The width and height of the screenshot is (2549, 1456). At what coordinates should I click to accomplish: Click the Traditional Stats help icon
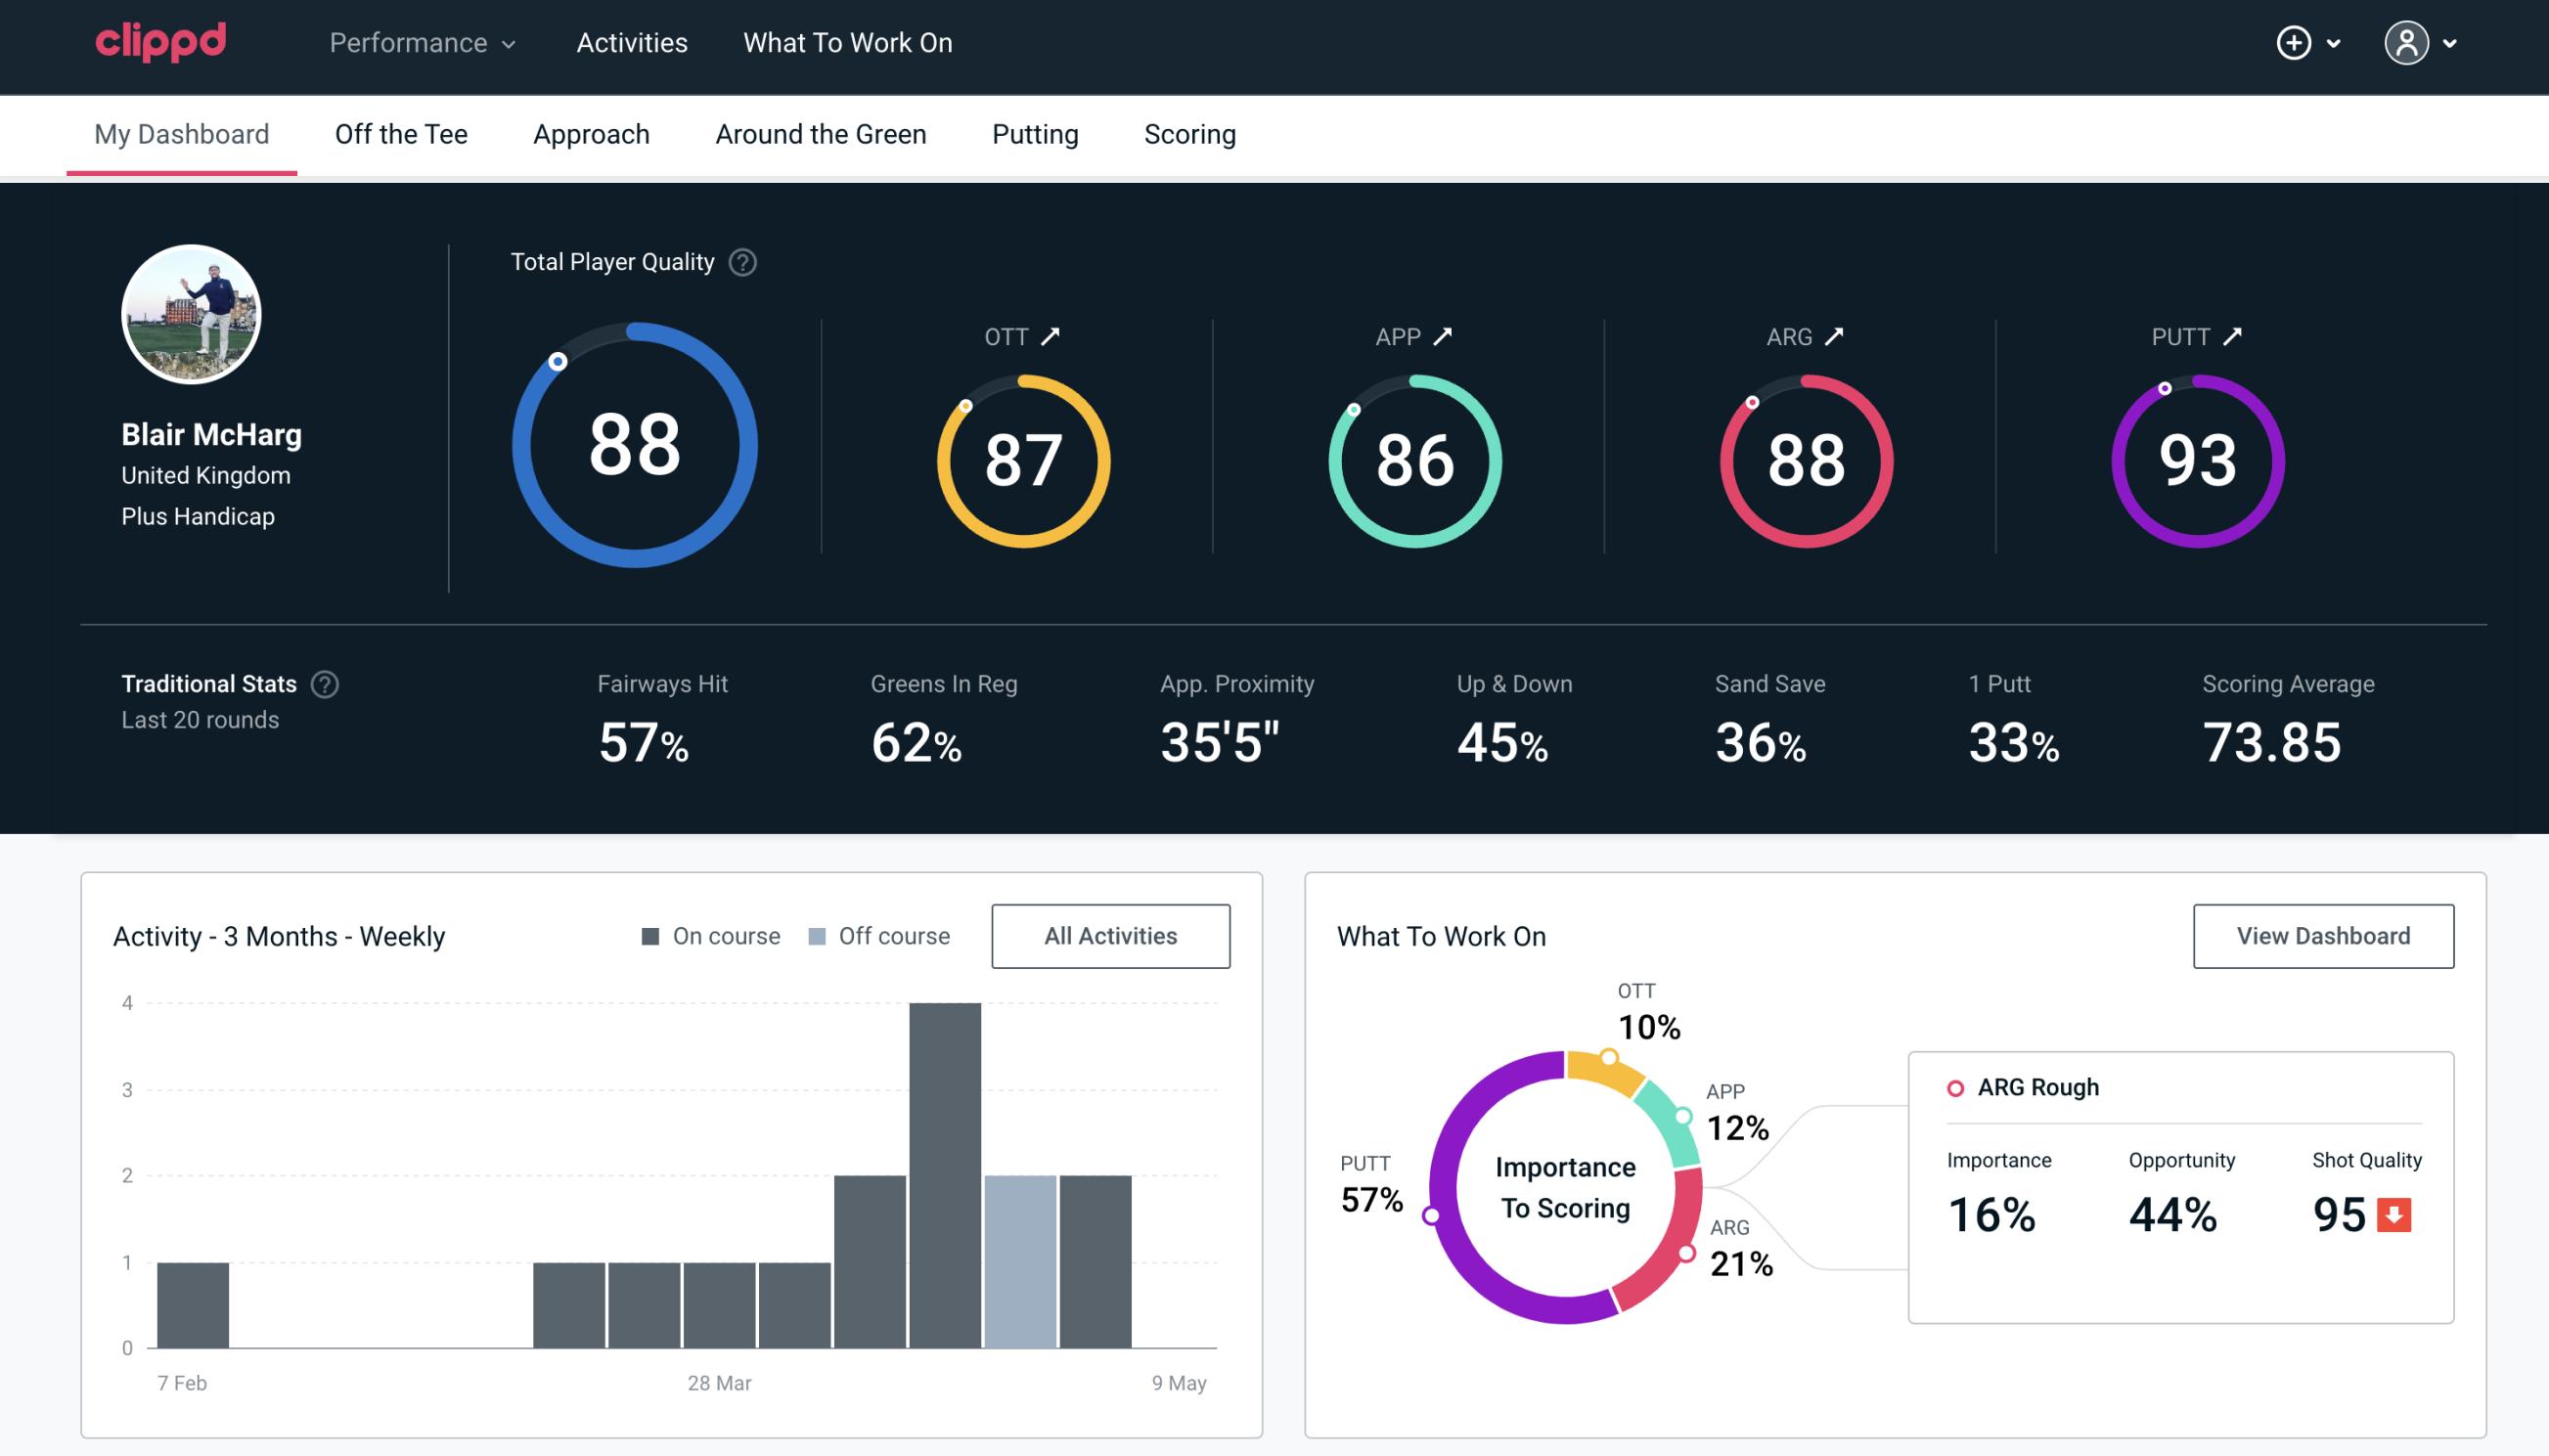pyautogui.click(x=326, y=683)
